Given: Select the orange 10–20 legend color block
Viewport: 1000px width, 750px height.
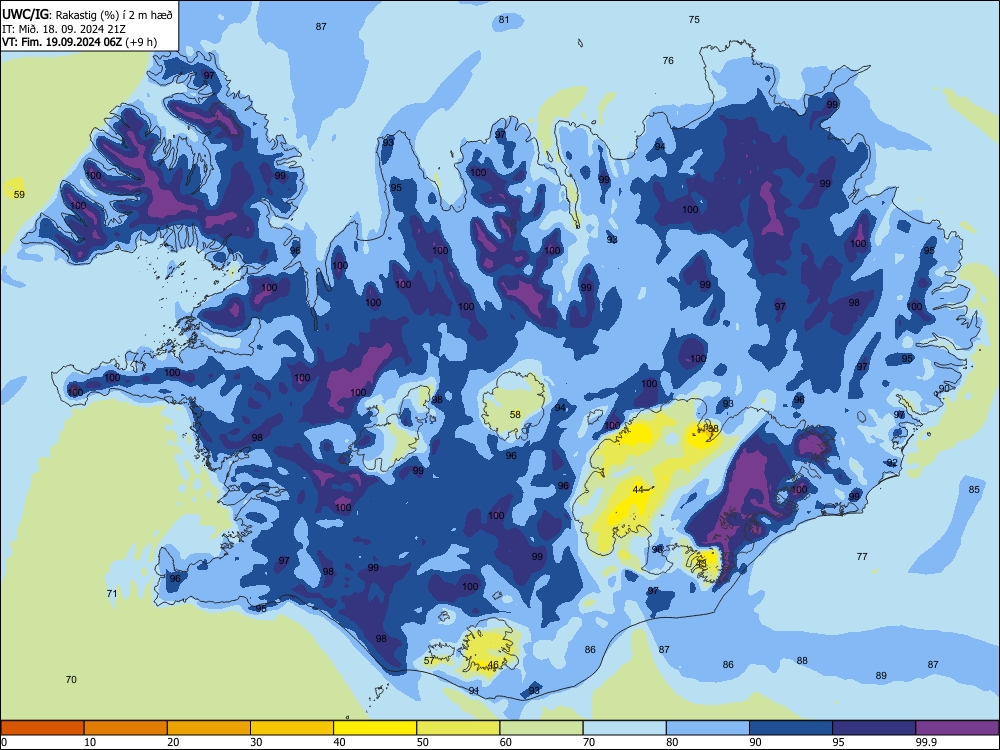Looking at the screenshot, I should [x=126, y=728].
